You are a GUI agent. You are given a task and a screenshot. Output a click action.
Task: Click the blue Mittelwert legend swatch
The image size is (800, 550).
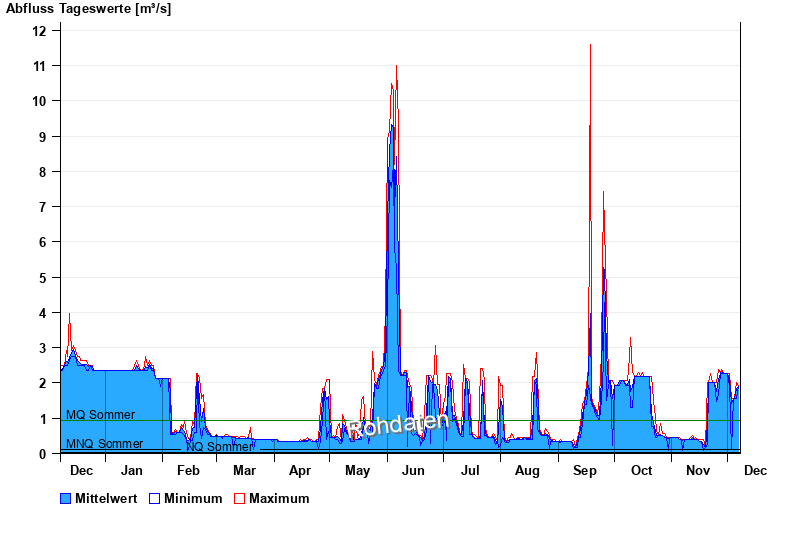point(66,498)
